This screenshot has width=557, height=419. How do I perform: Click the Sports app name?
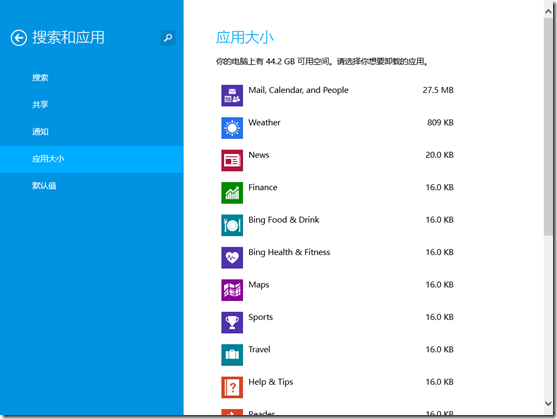(x=260, y=317)
